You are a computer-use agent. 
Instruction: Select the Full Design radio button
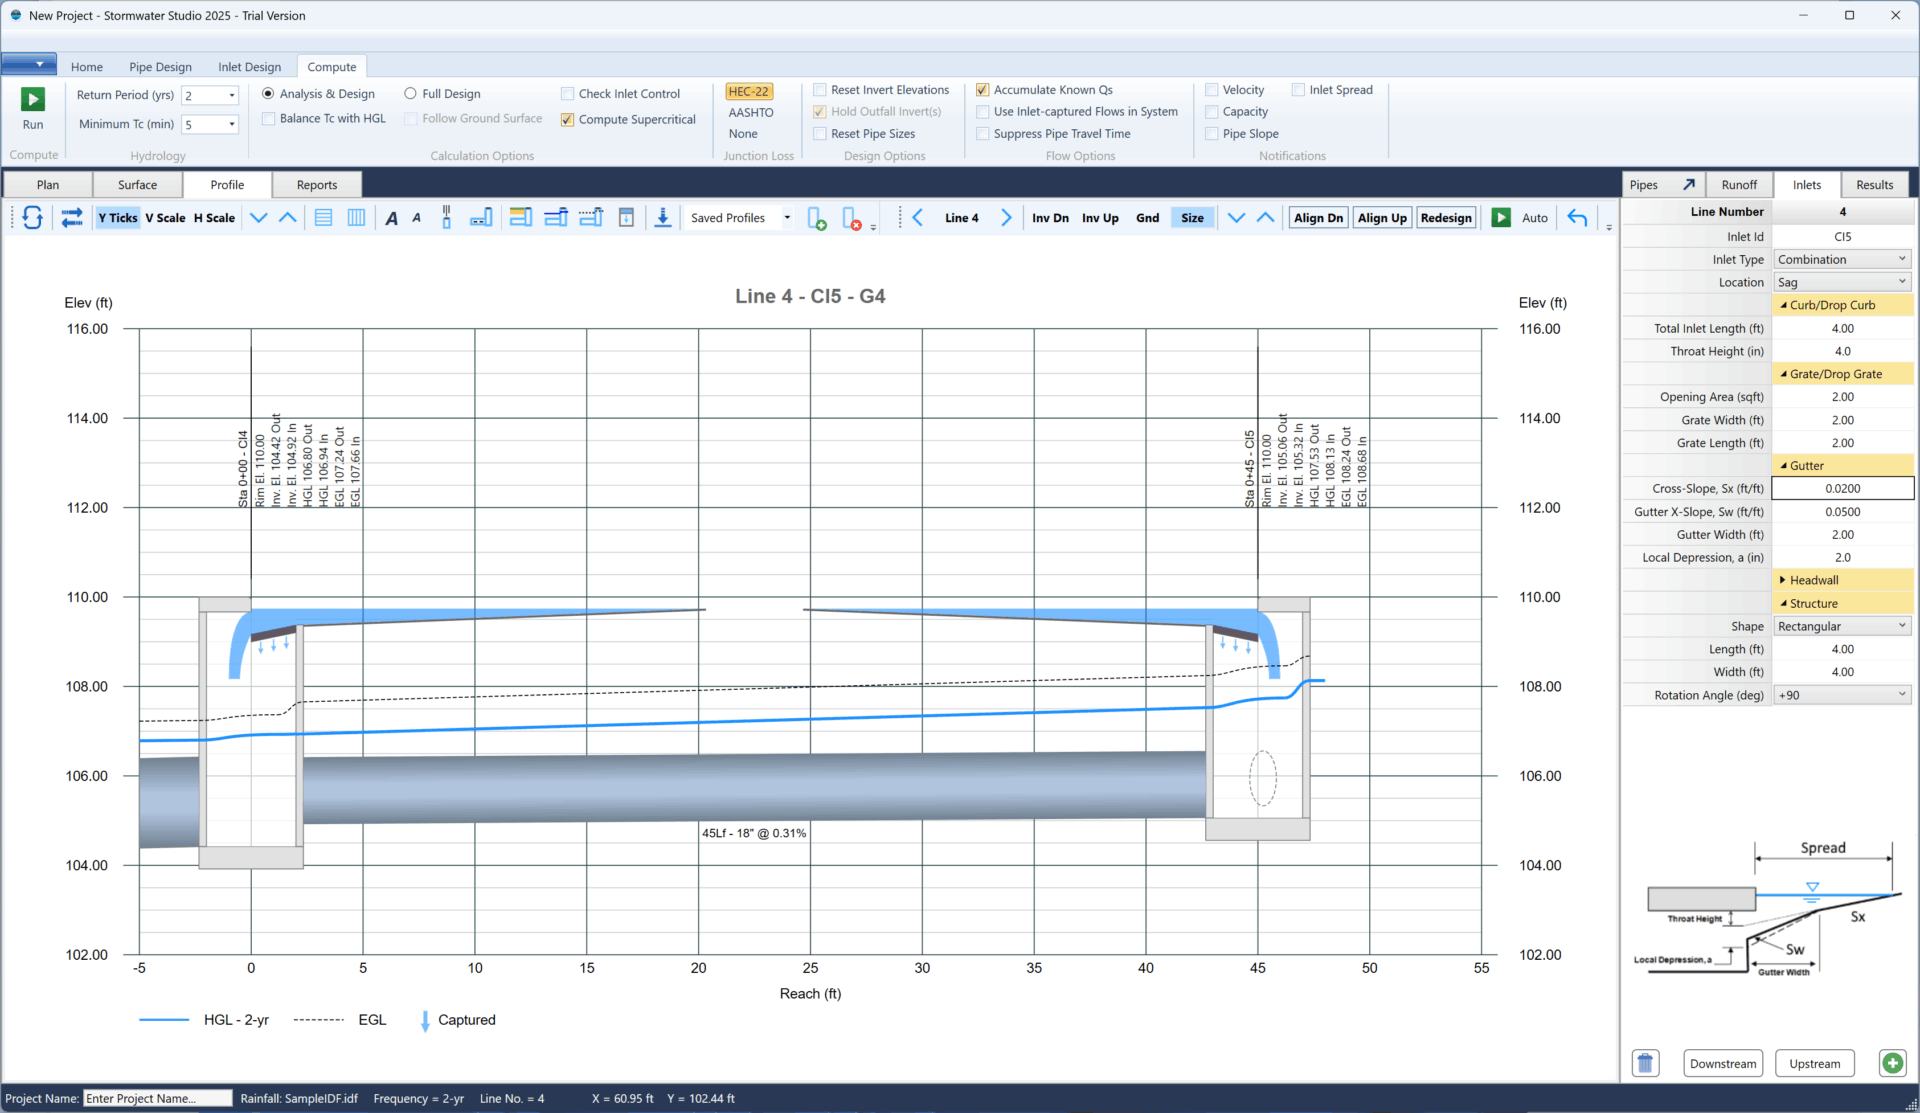410,94
